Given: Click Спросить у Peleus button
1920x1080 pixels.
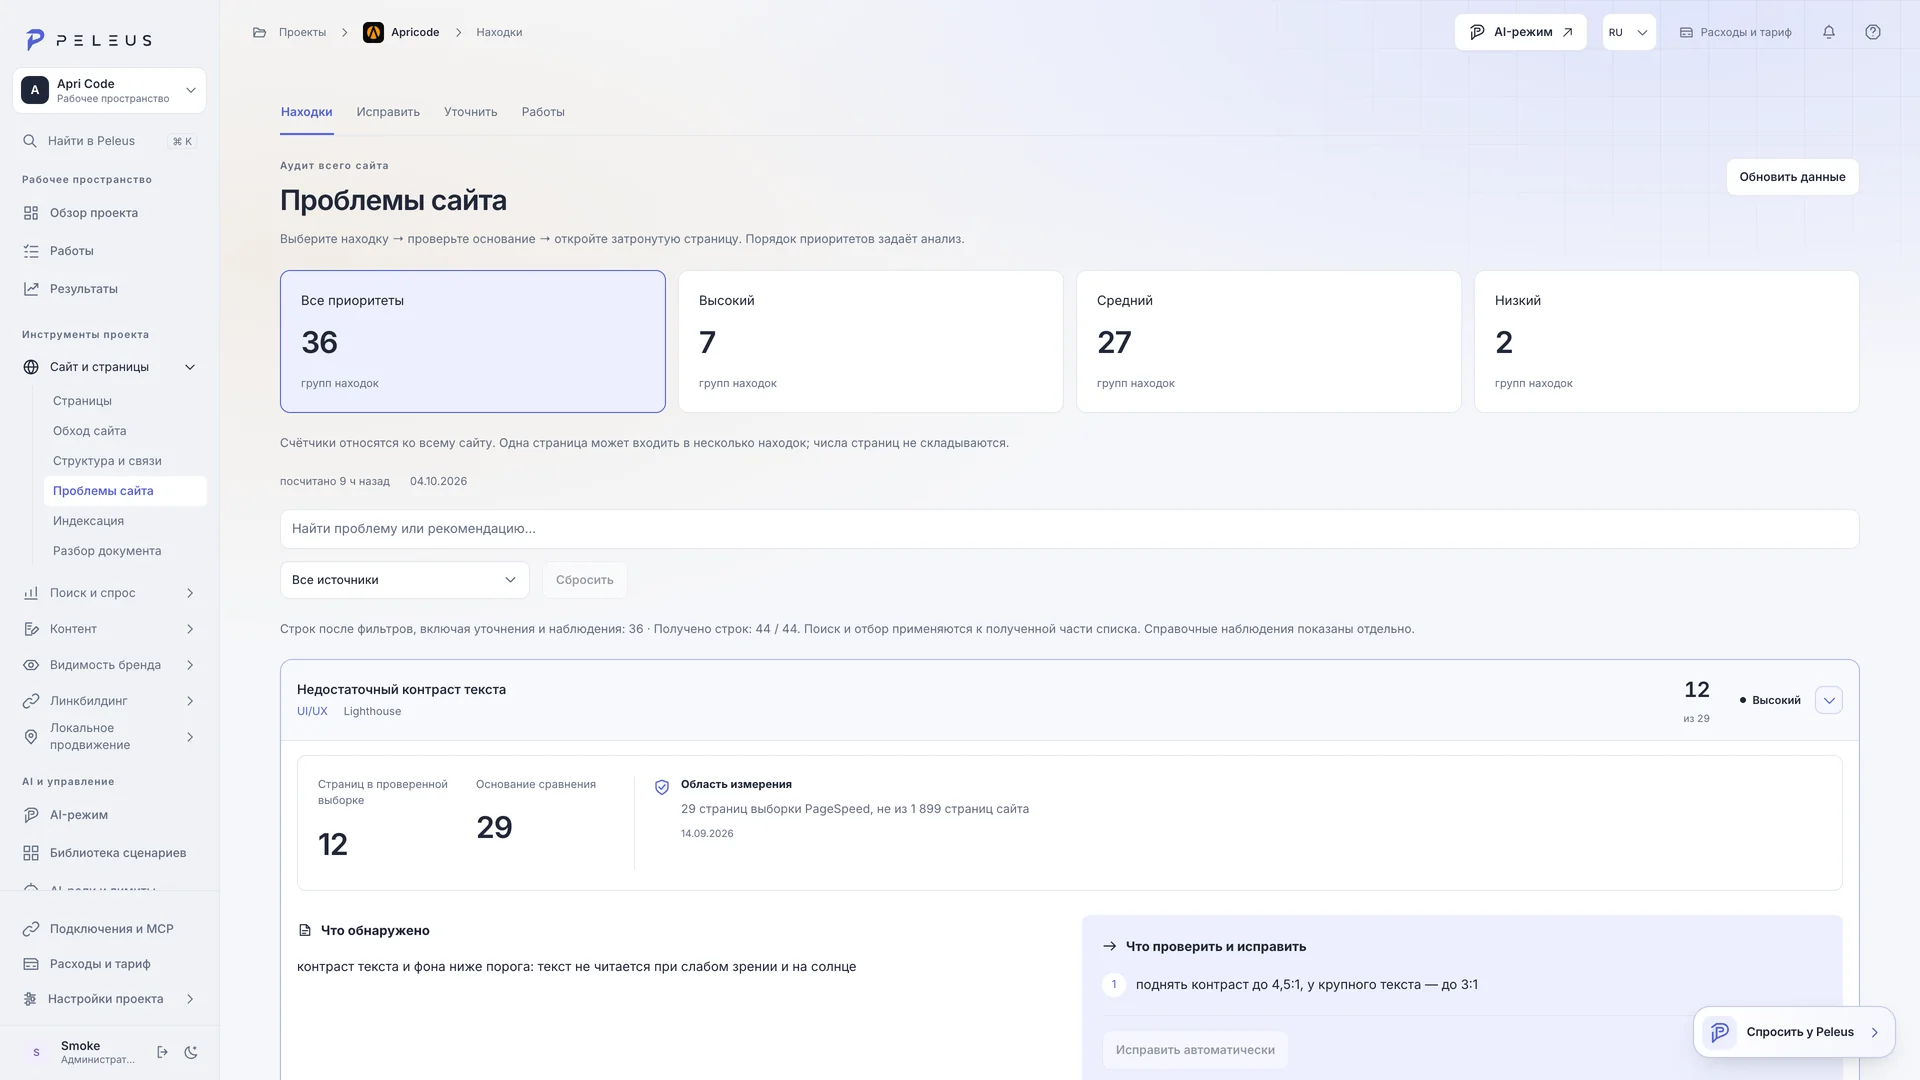Looking at the screenshot, I should (1794, 1032).
